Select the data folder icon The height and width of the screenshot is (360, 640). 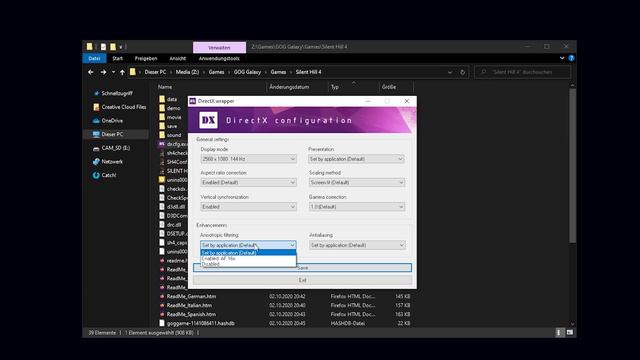pyautogui.click(x=162, y=99)
